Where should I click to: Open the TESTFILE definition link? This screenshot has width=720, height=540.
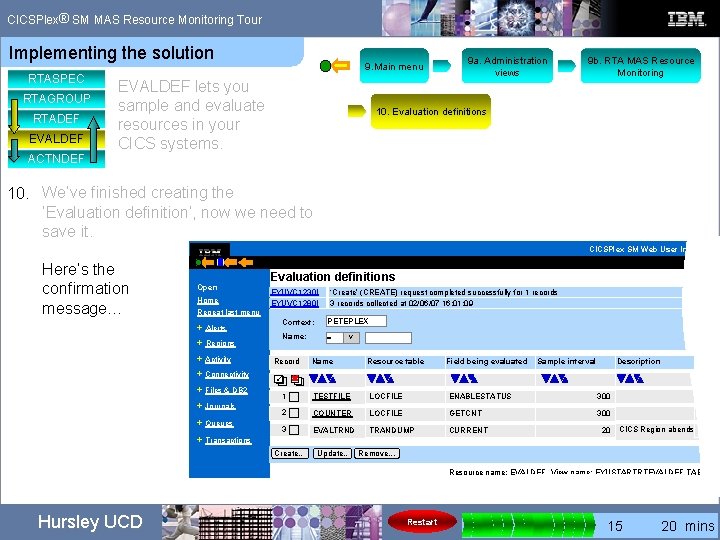click(332, 396)
